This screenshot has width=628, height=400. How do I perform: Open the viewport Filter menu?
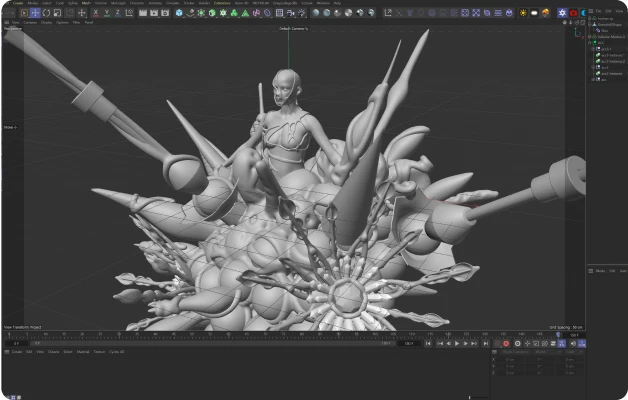pyautogui.click(x=76, y=22)
